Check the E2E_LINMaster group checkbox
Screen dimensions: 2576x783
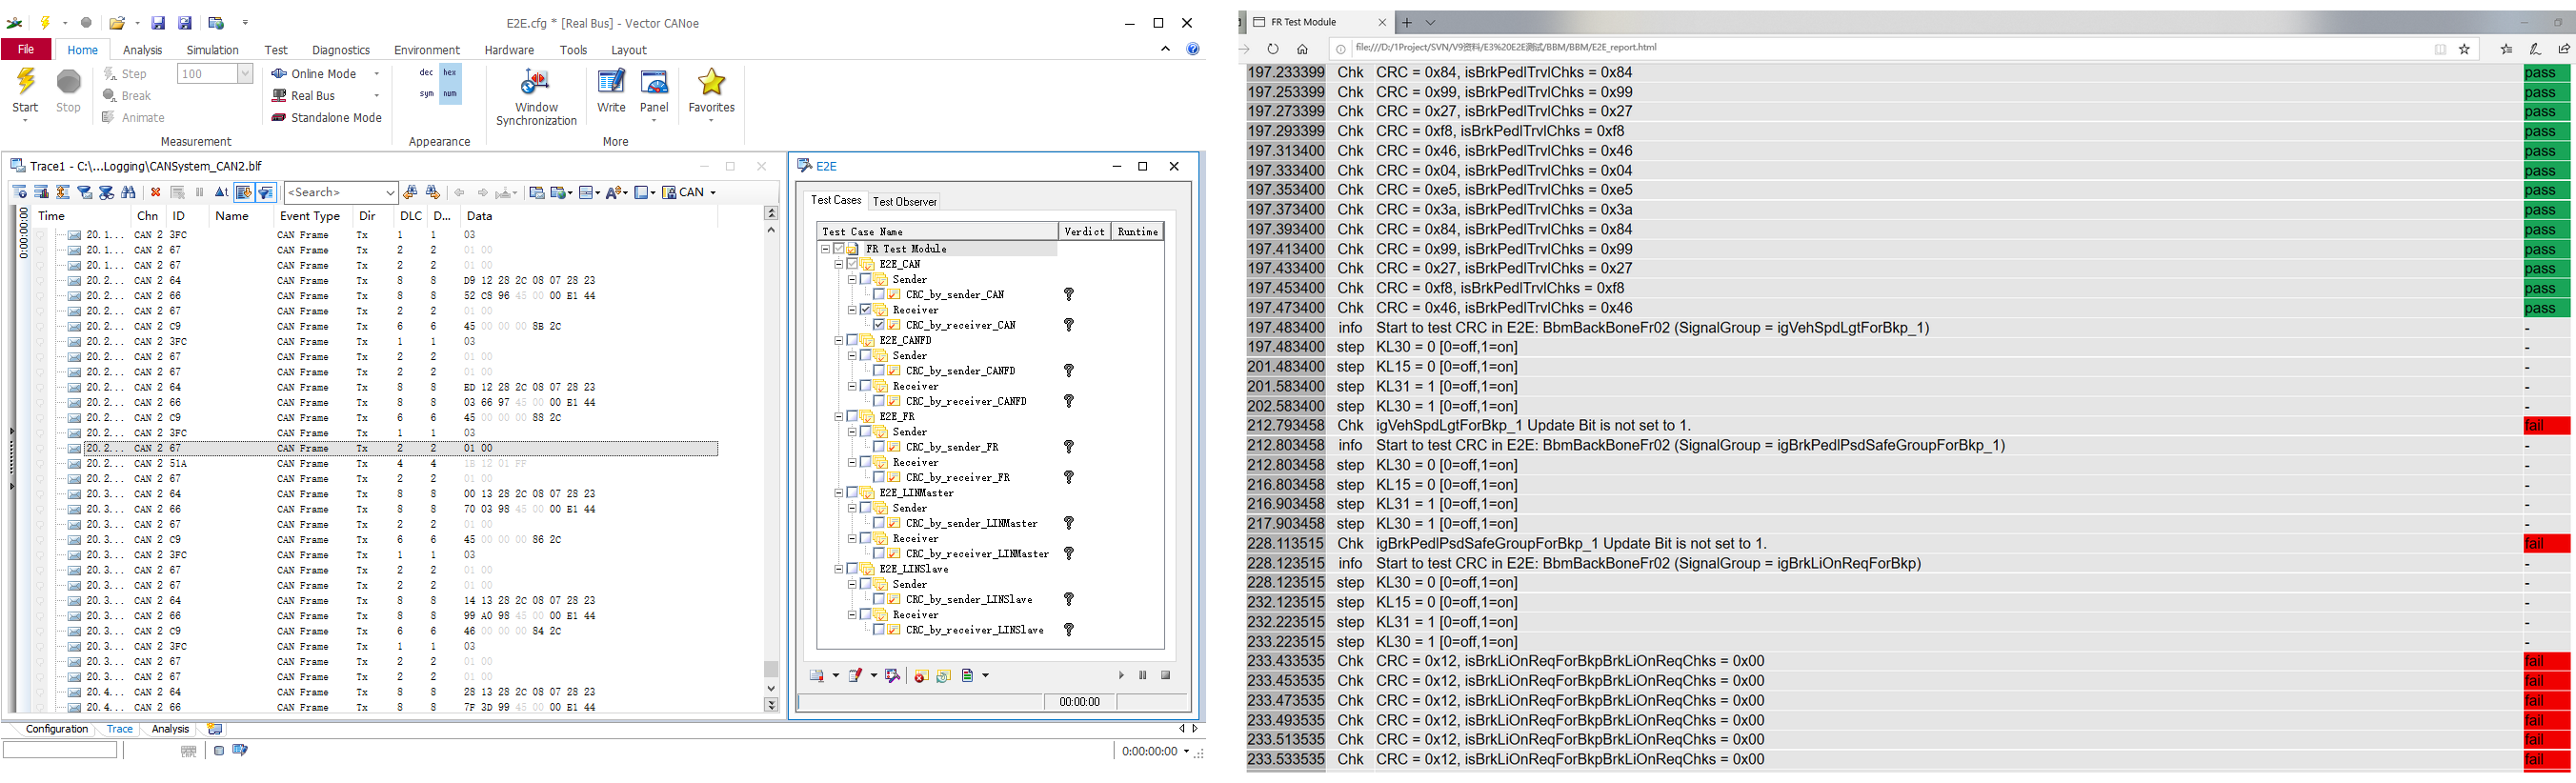click(x=853, y=493)
